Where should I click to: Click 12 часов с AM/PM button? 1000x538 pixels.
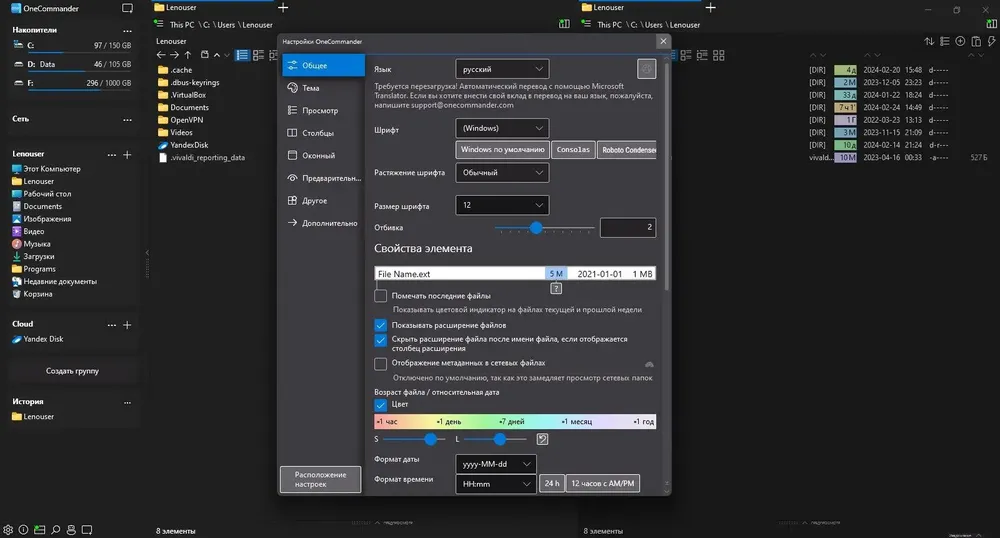[x=603, y=483]
